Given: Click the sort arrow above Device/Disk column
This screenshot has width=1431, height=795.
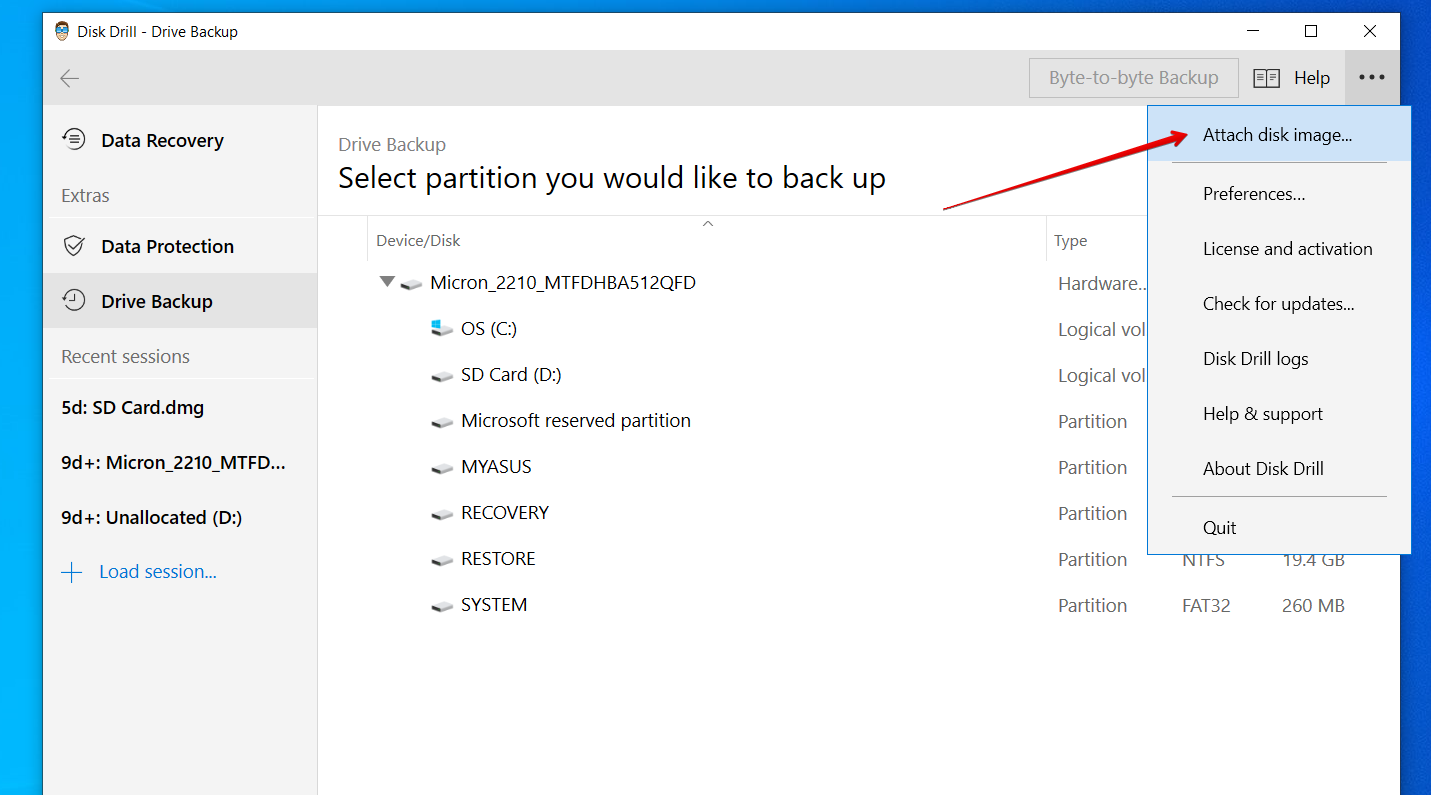Looking at the screenshot, I should coord(707,224).
